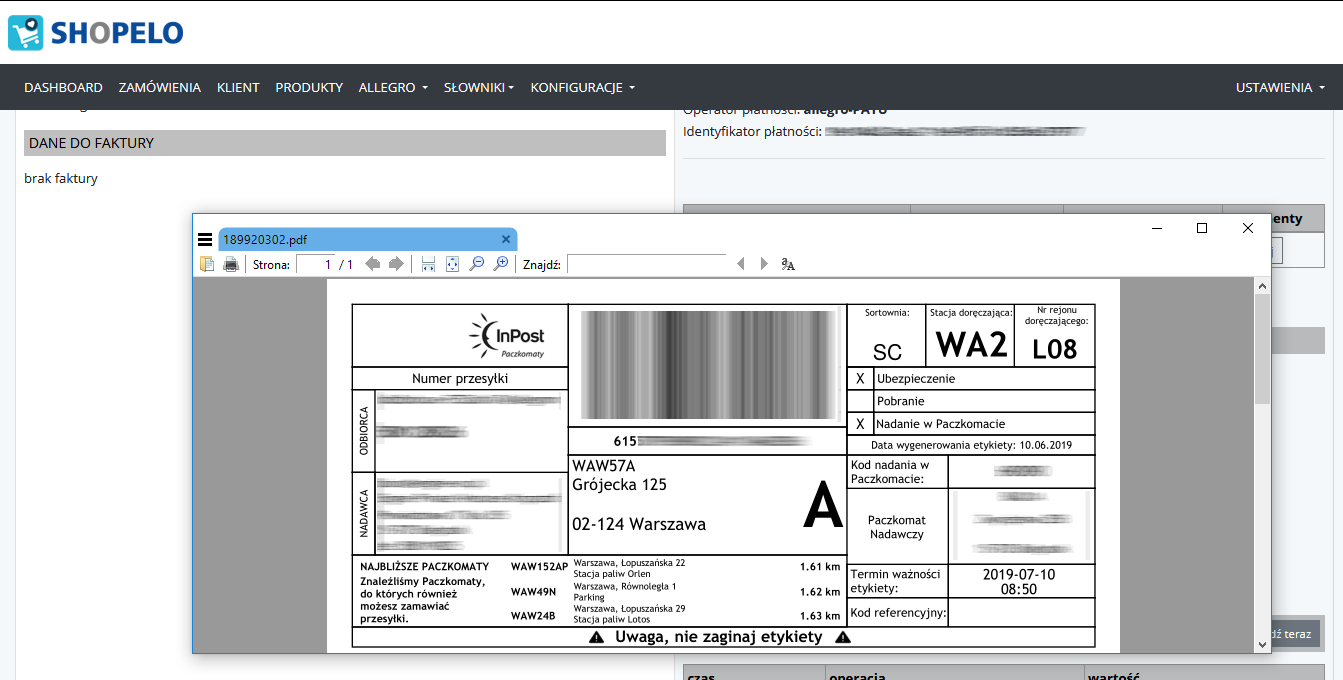Click the fit width icon
This screenshot has height=680, width=1343.
pos(428,264)
